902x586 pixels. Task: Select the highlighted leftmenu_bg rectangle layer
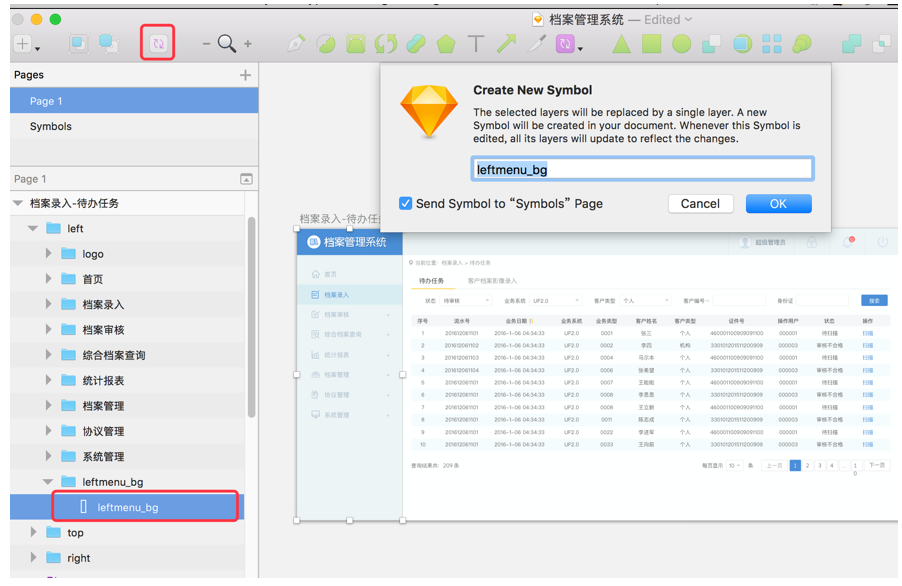point(128,507)
